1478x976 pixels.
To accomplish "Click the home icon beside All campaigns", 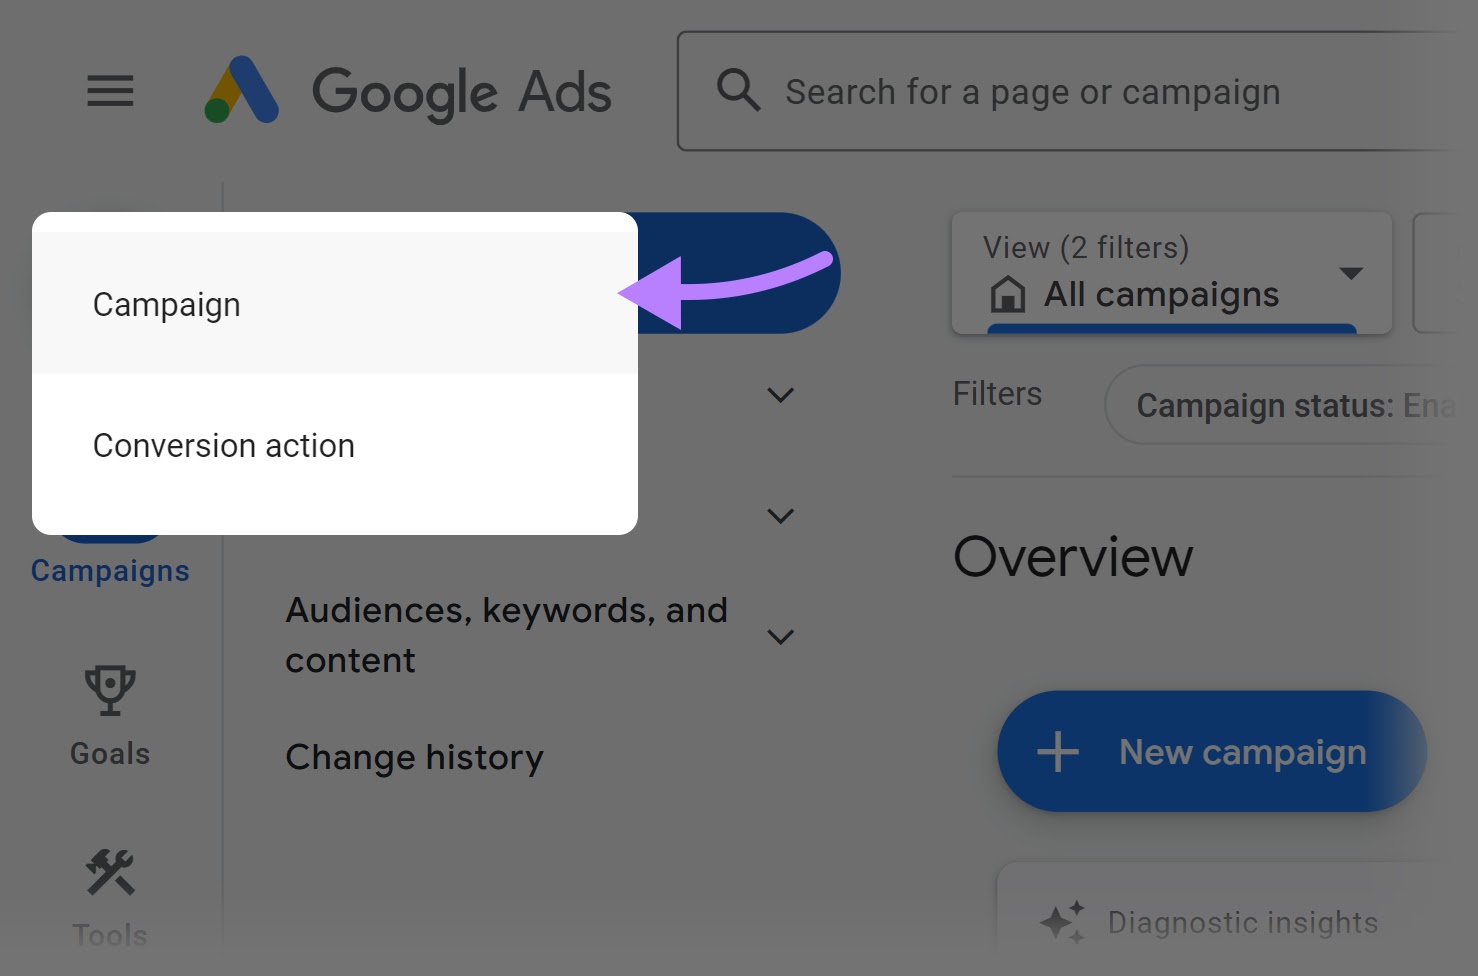I will (1008, 294).
